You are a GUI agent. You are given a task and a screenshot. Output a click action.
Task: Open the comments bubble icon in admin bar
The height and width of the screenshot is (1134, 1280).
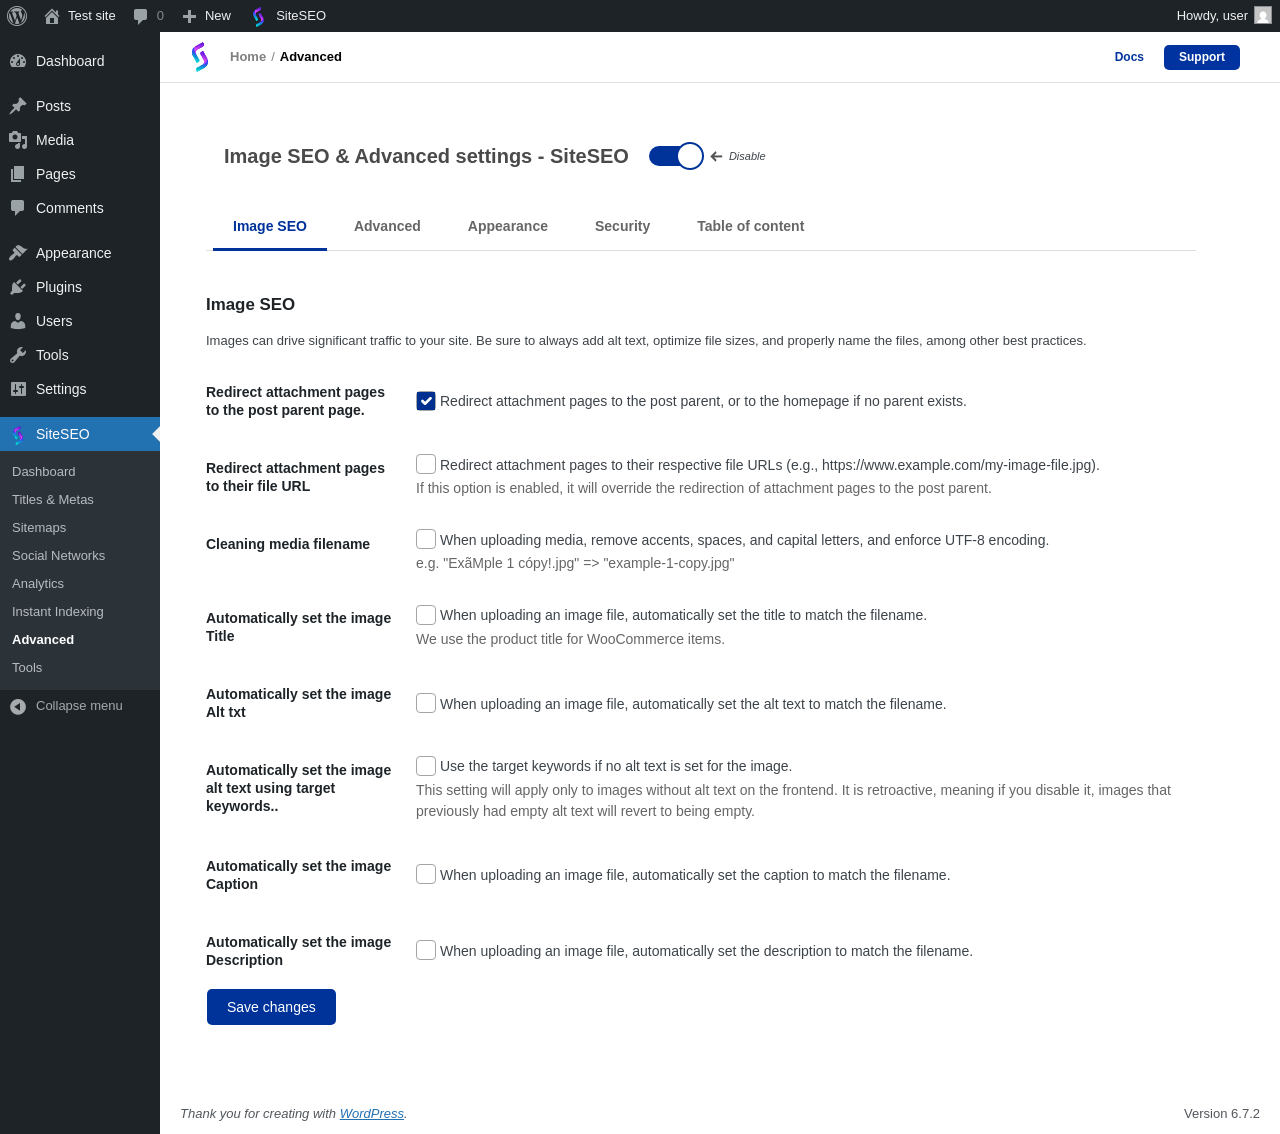141,16
